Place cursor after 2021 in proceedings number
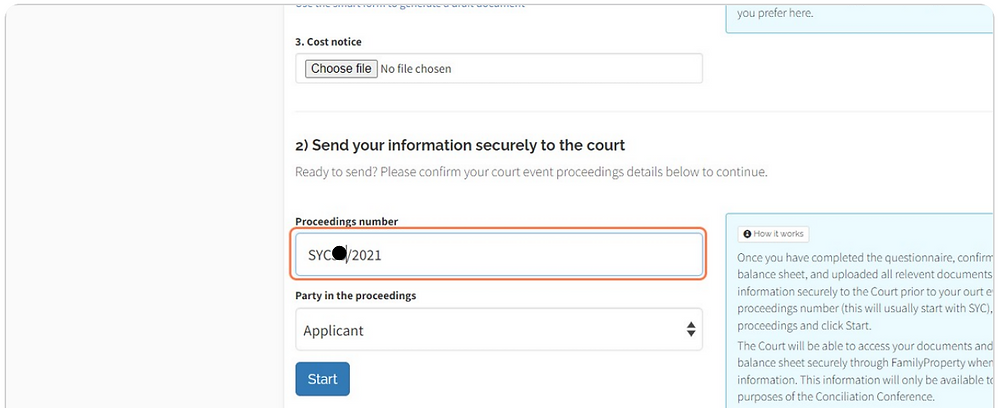 pyautogui.click(x=382, y=255)
